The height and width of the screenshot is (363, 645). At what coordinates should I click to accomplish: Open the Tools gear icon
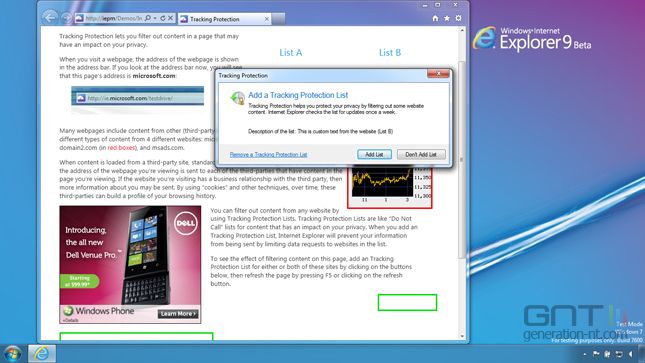[x=458, y=19]
